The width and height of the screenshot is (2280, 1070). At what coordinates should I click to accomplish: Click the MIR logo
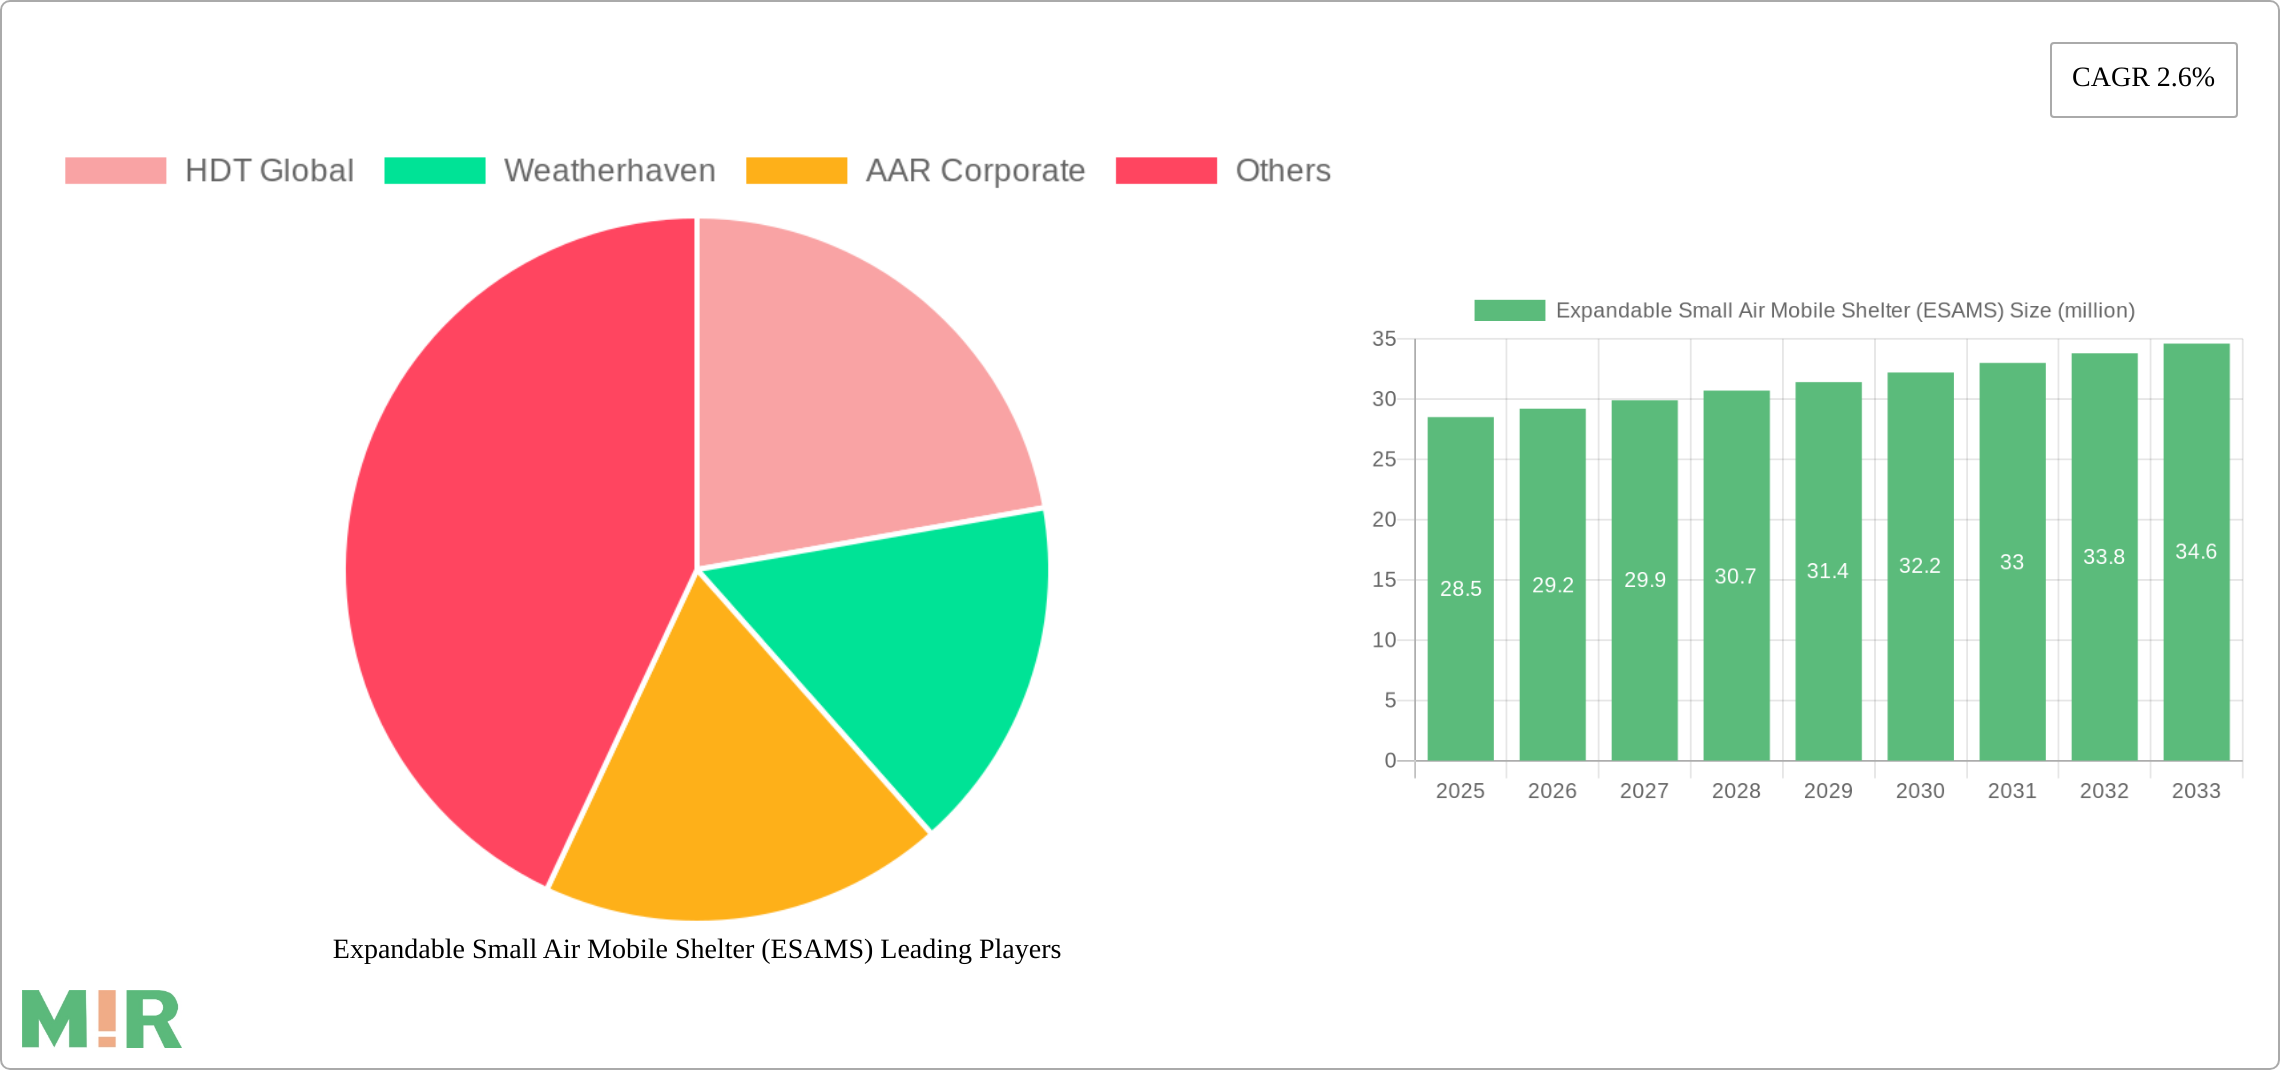pyautogui.click(x=102, y=1019)
